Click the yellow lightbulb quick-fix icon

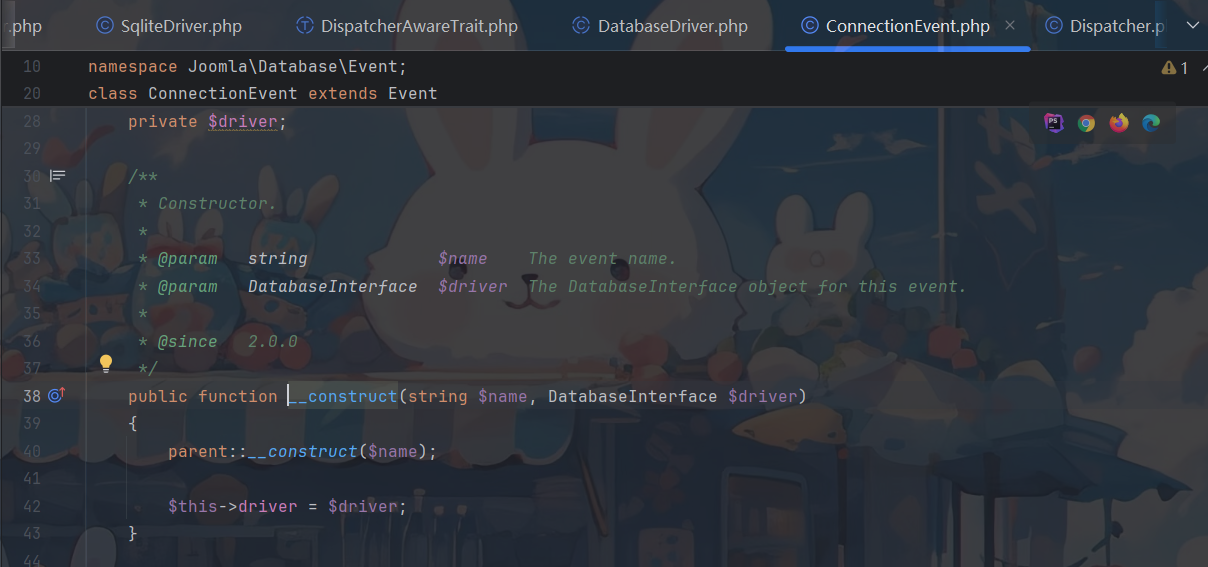click(106, 365)
